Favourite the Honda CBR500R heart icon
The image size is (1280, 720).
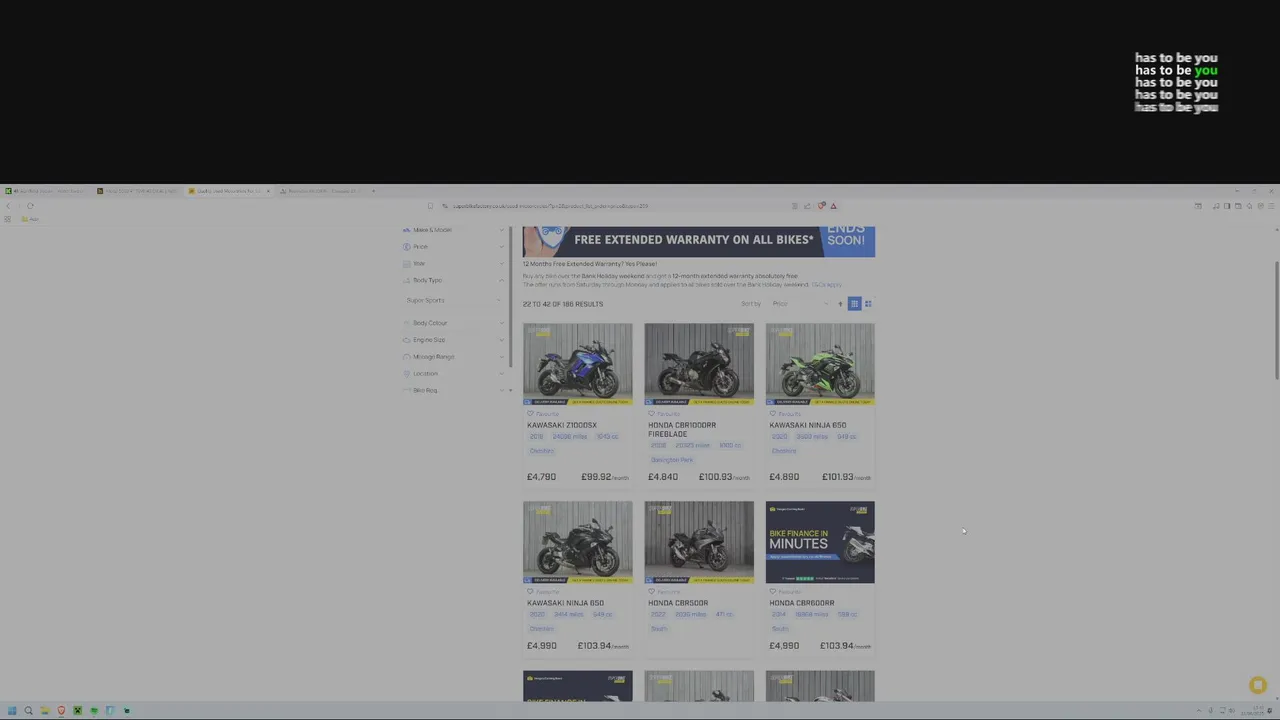(652, 592)
